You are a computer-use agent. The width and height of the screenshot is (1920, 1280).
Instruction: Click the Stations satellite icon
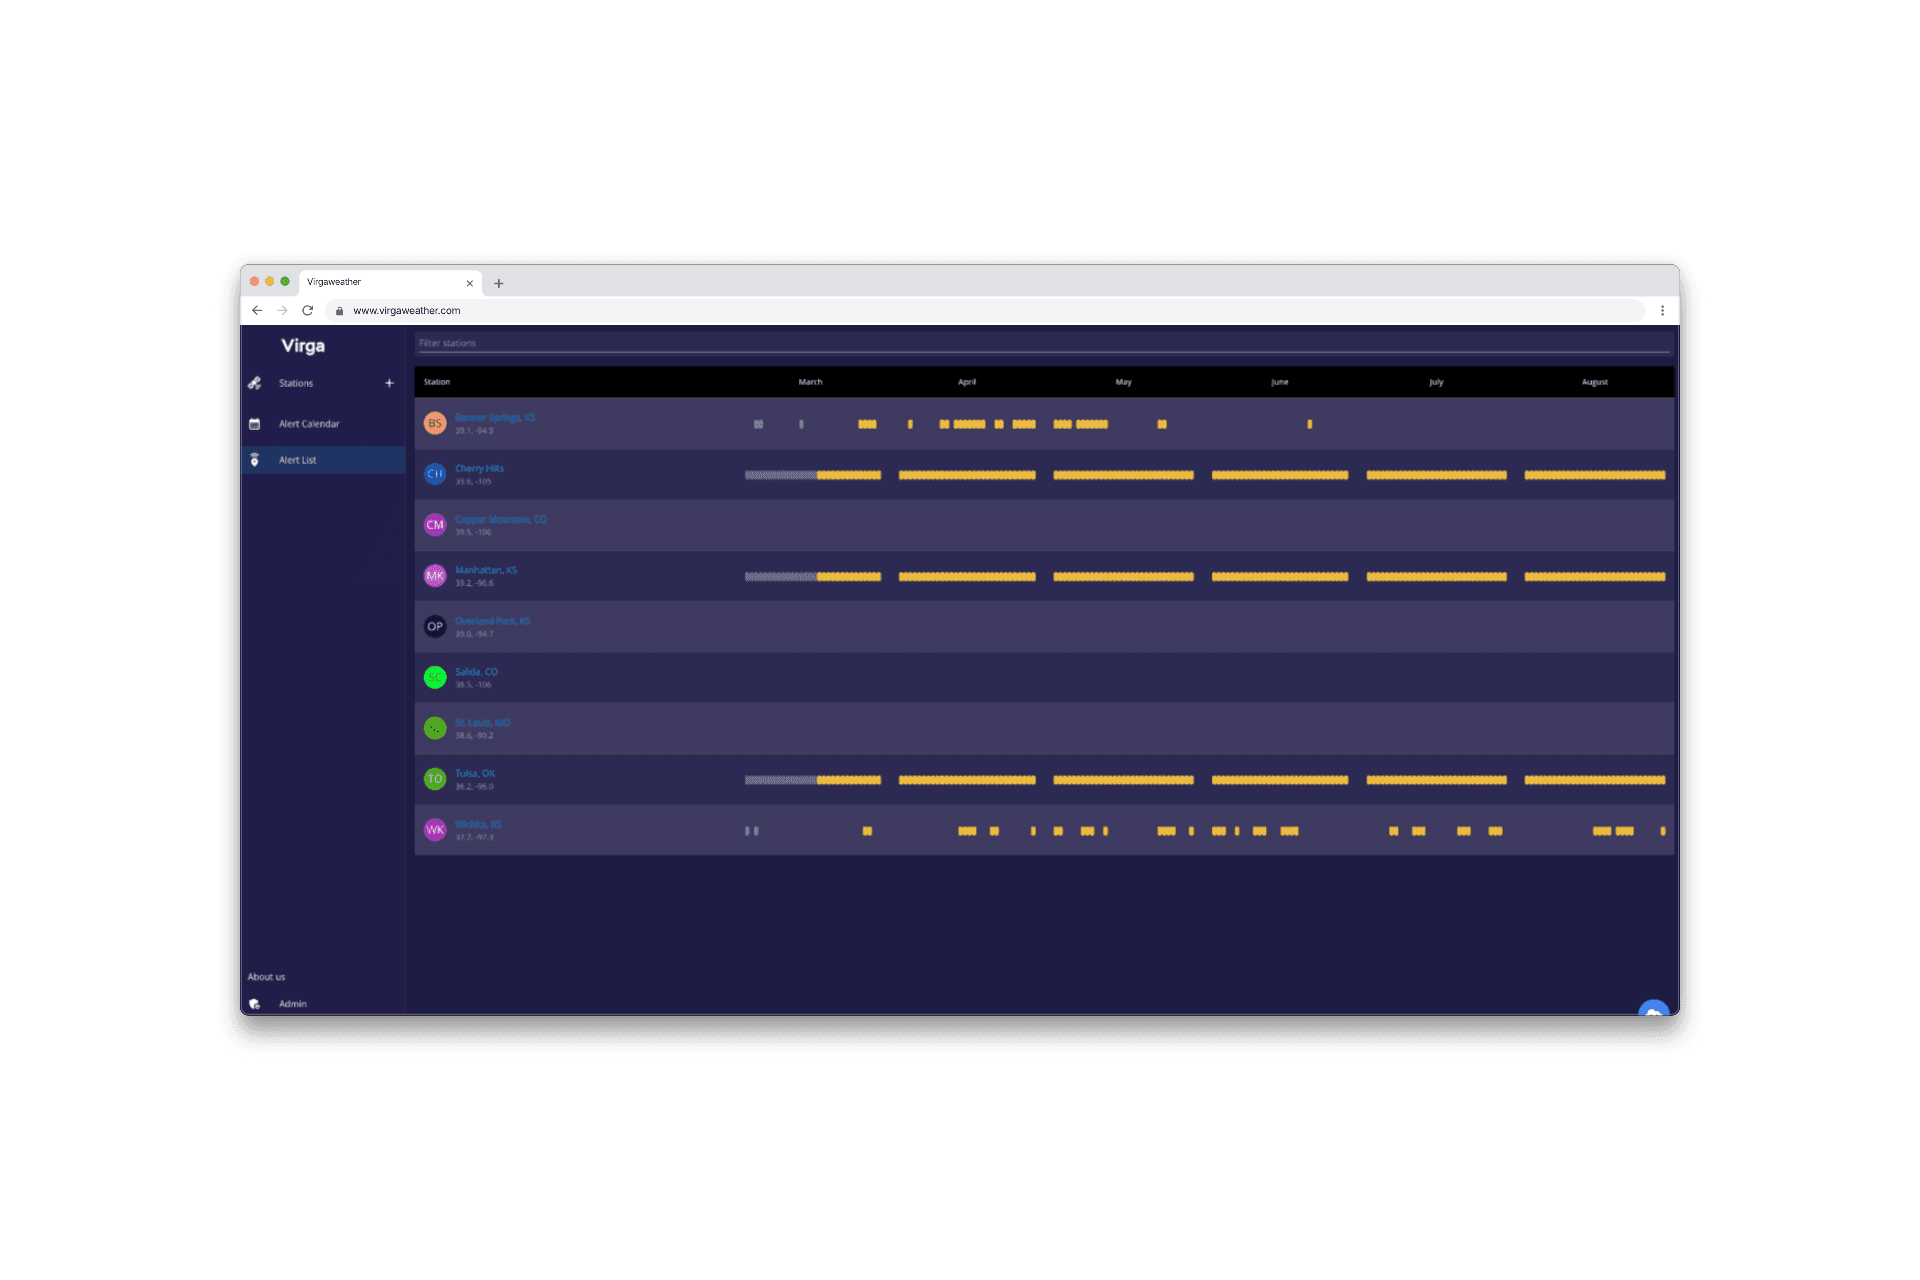(255, 383)
